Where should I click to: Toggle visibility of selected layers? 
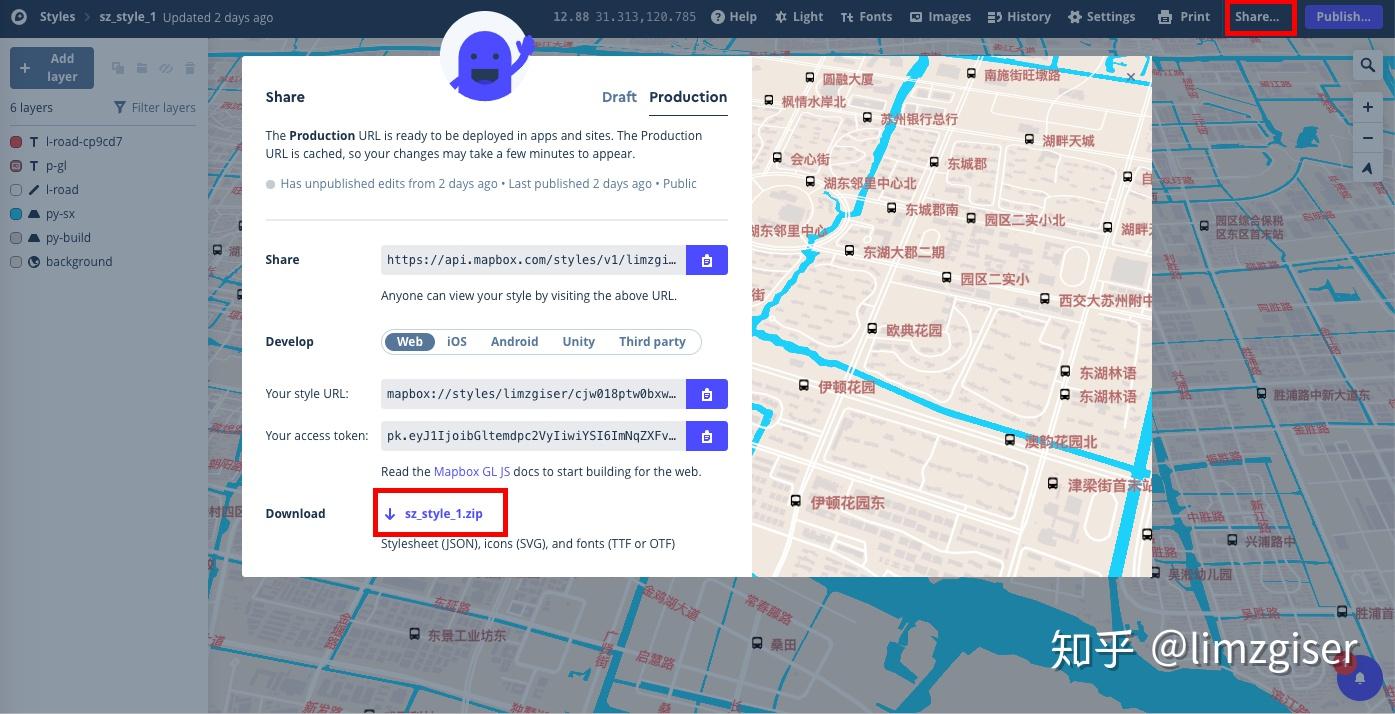coord(166,67)
